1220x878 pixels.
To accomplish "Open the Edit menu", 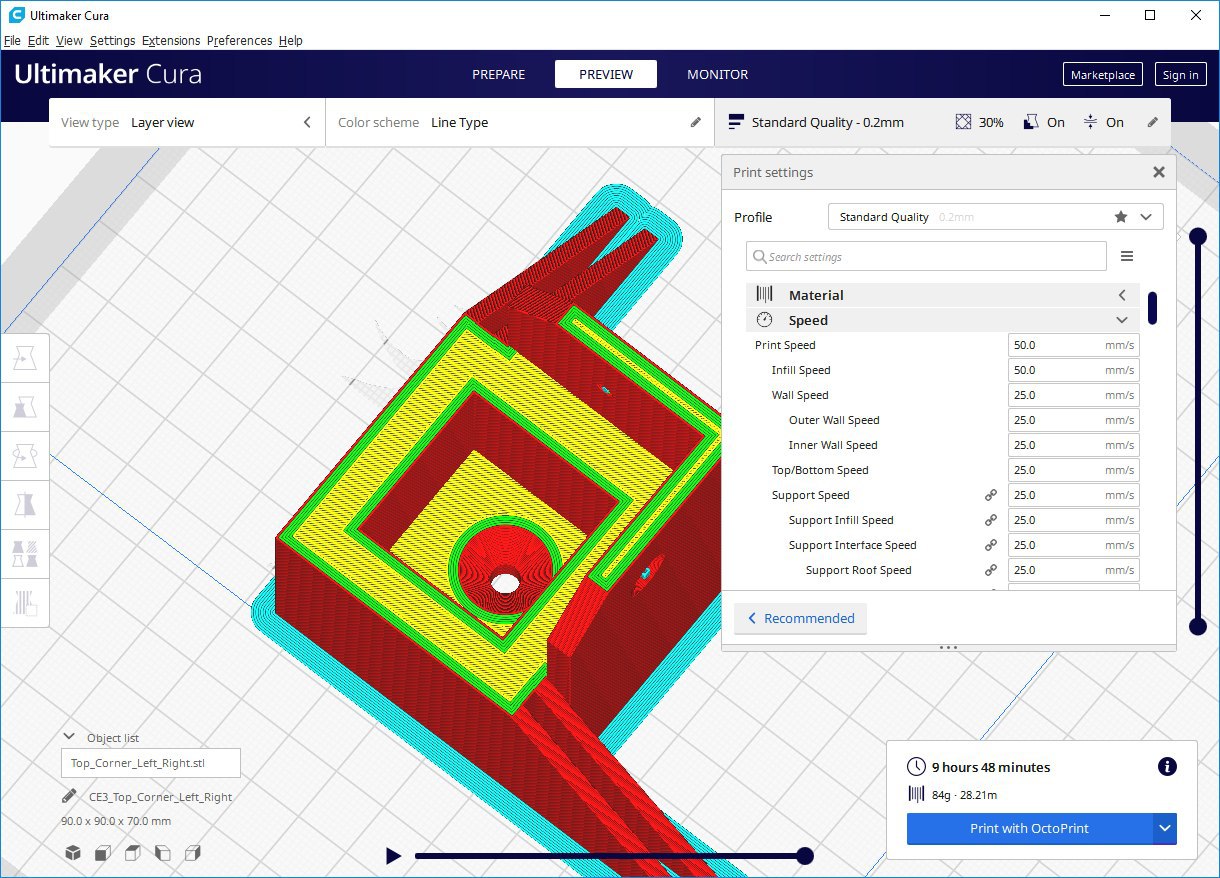I will pyautogui.click(x=38, y=41).
